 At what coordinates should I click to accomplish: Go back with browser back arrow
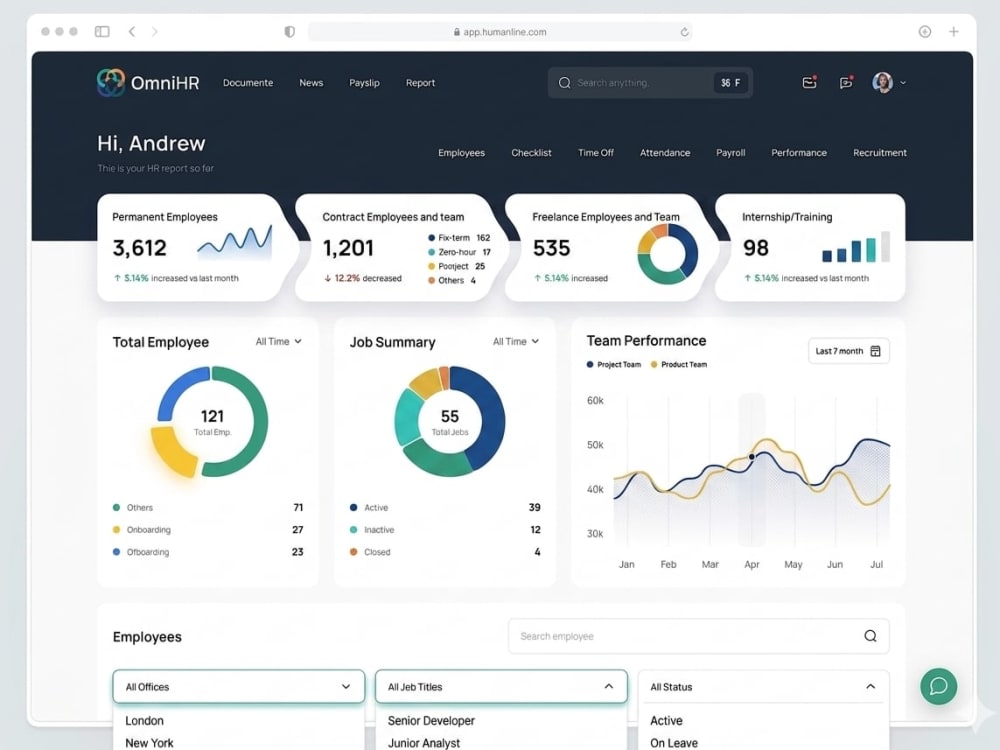(132, 31)
